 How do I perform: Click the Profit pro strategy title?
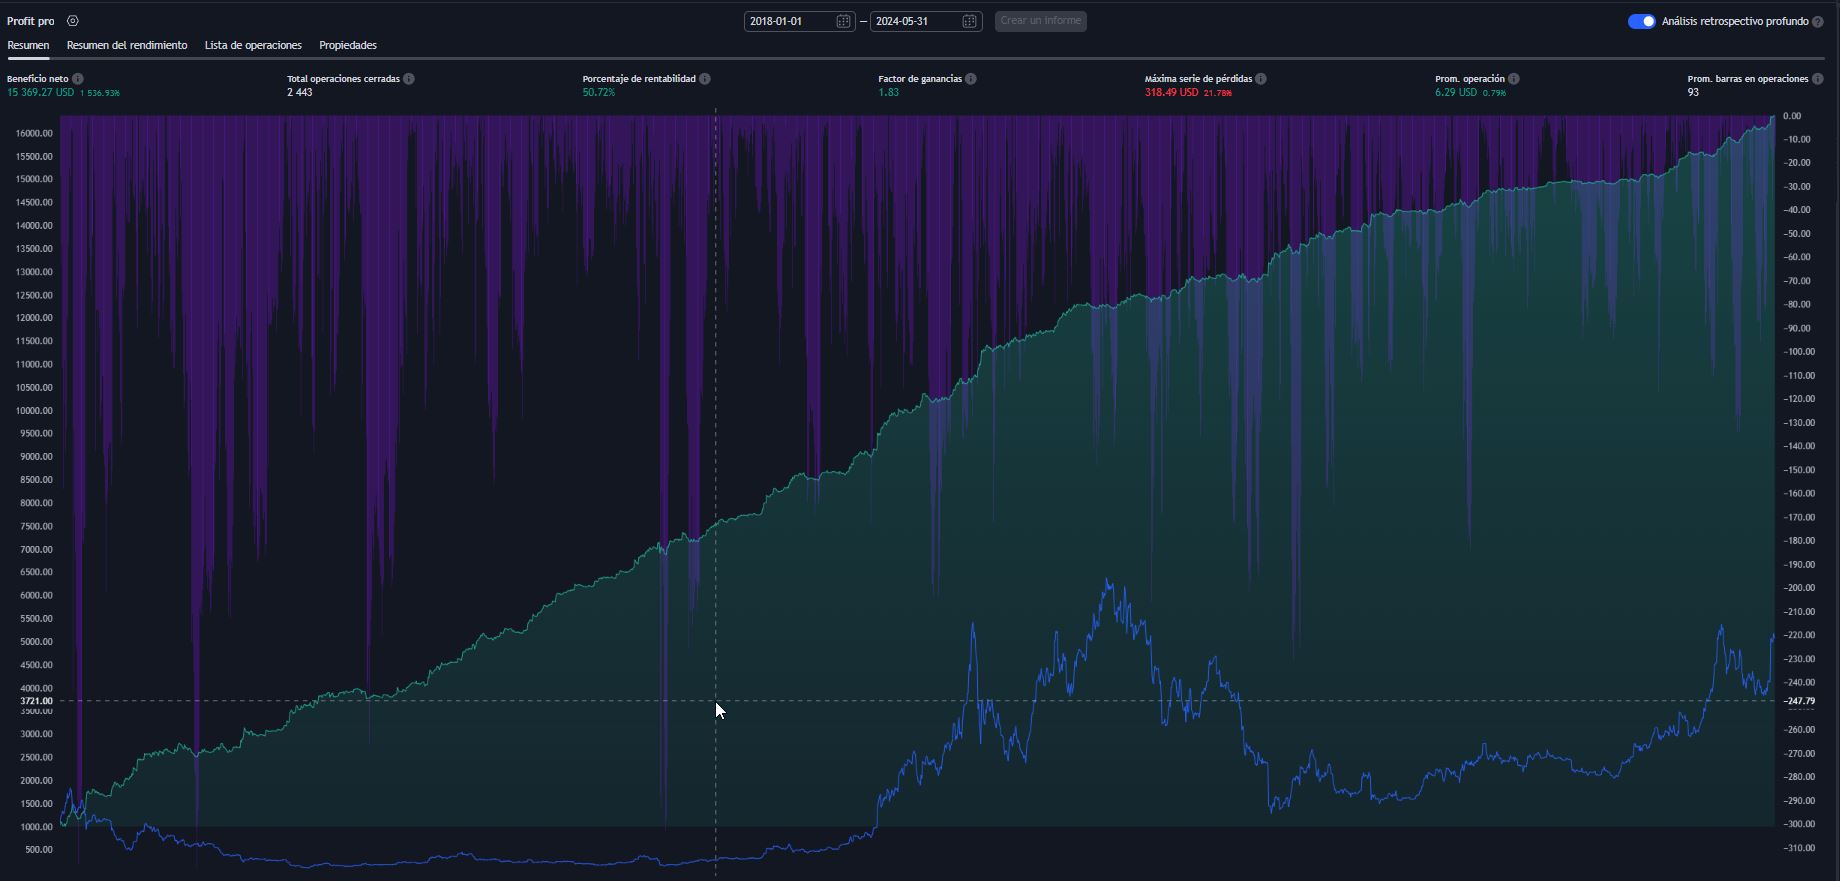click(31, 21)
